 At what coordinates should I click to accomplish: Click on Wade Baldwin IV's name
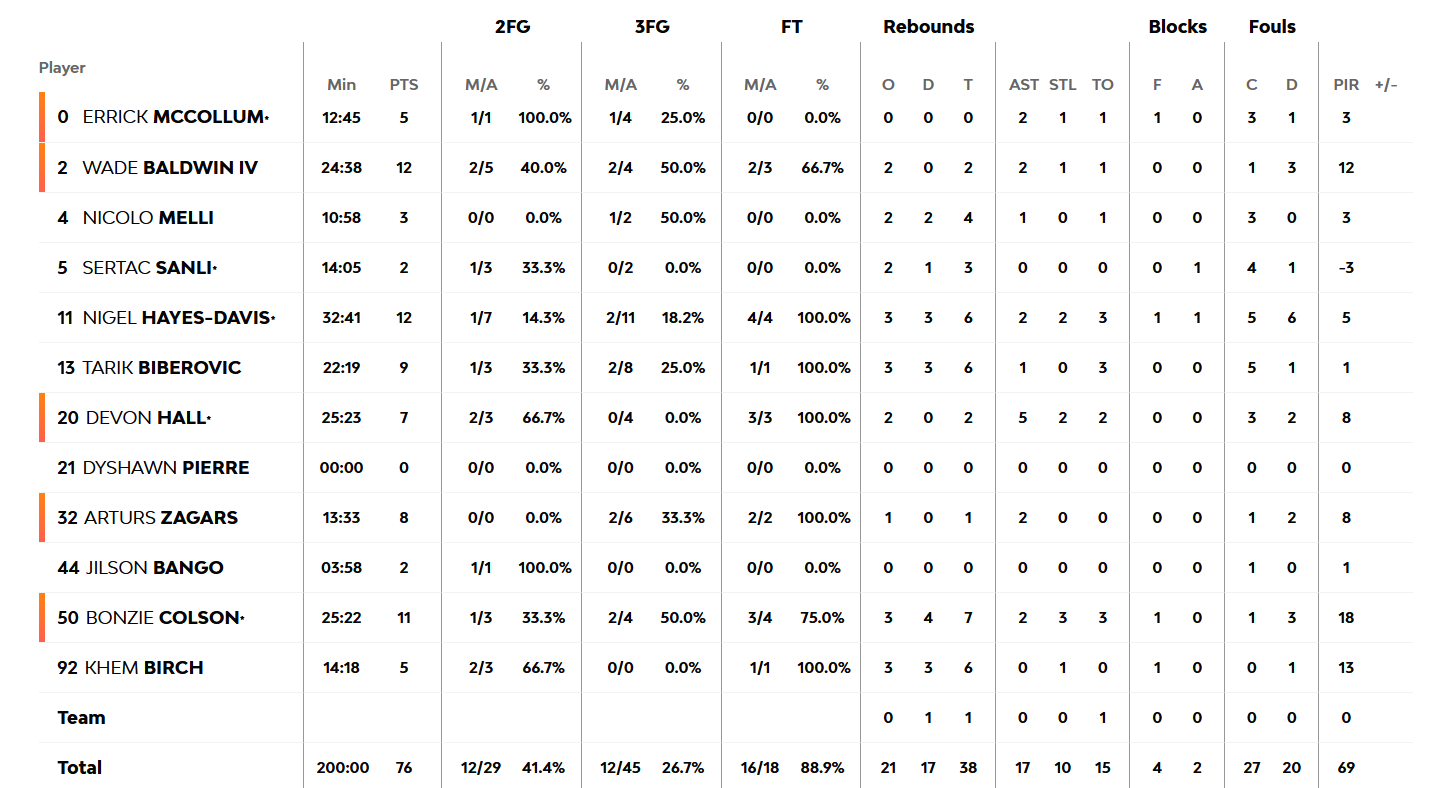point(169,167)
